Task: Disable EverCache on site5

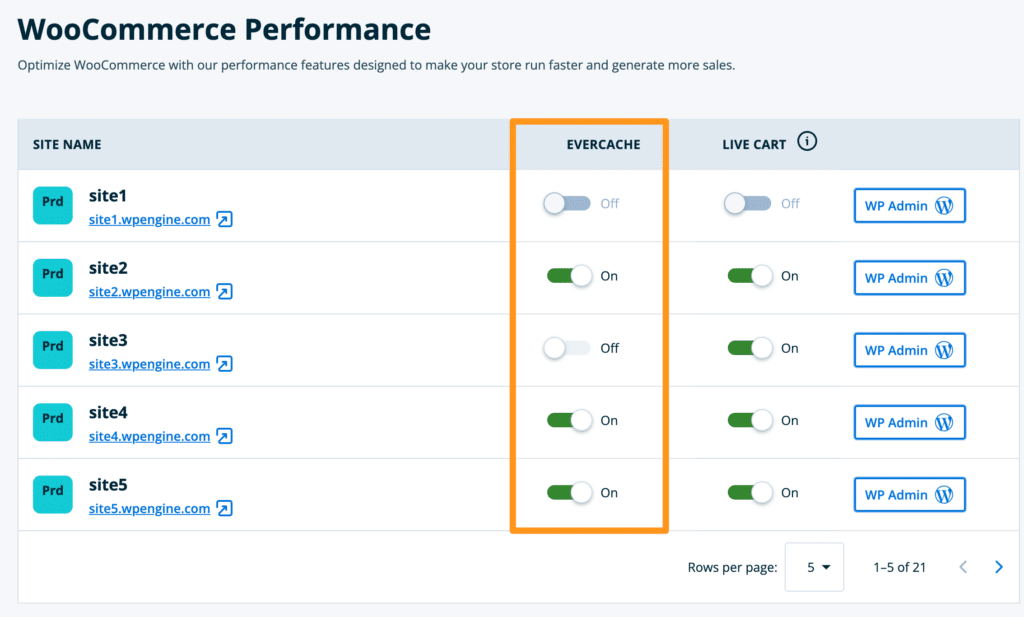Action: click(569, 493)
